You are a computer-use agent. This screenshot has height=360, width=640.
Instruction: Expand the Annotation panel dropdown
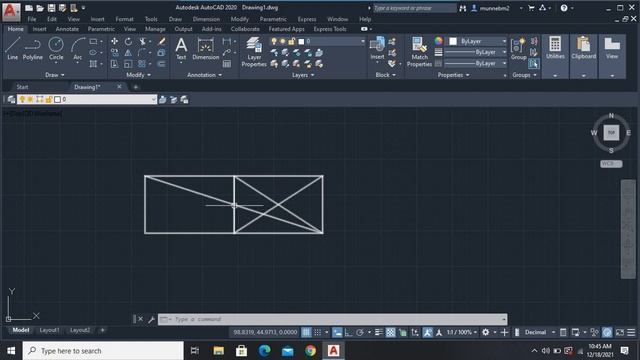click(x=204, y=75)
